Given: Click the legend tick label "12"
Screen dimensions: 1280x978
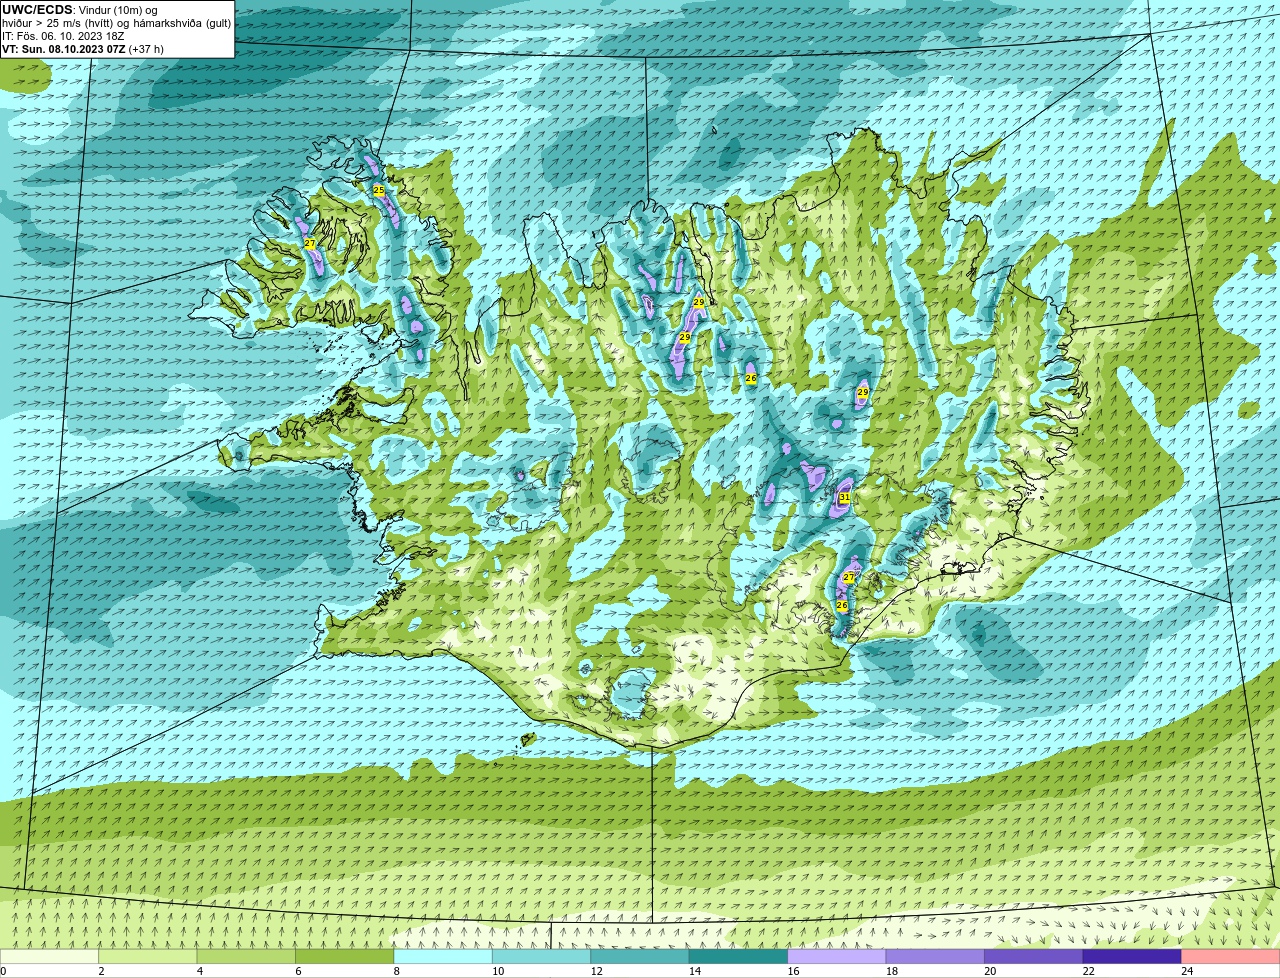Looking at the screenshot, I should [596, 971].
